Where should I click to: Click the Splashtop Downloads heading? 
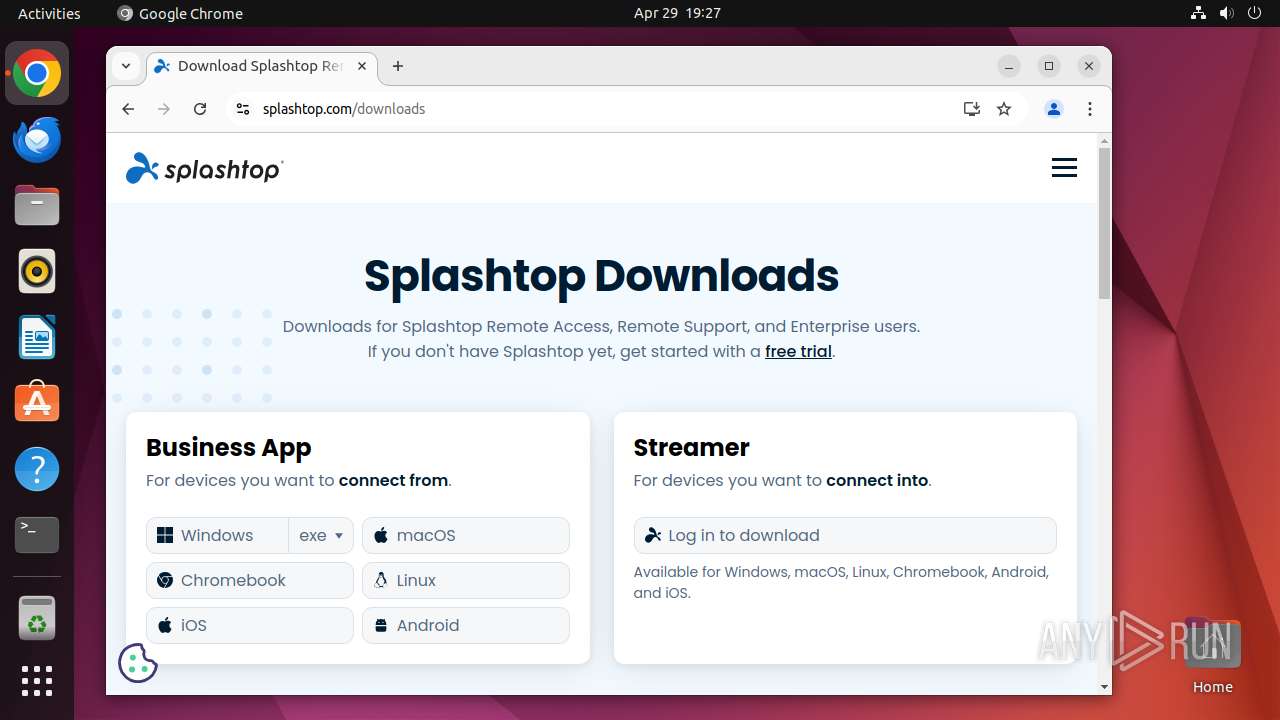coord(601,275)
